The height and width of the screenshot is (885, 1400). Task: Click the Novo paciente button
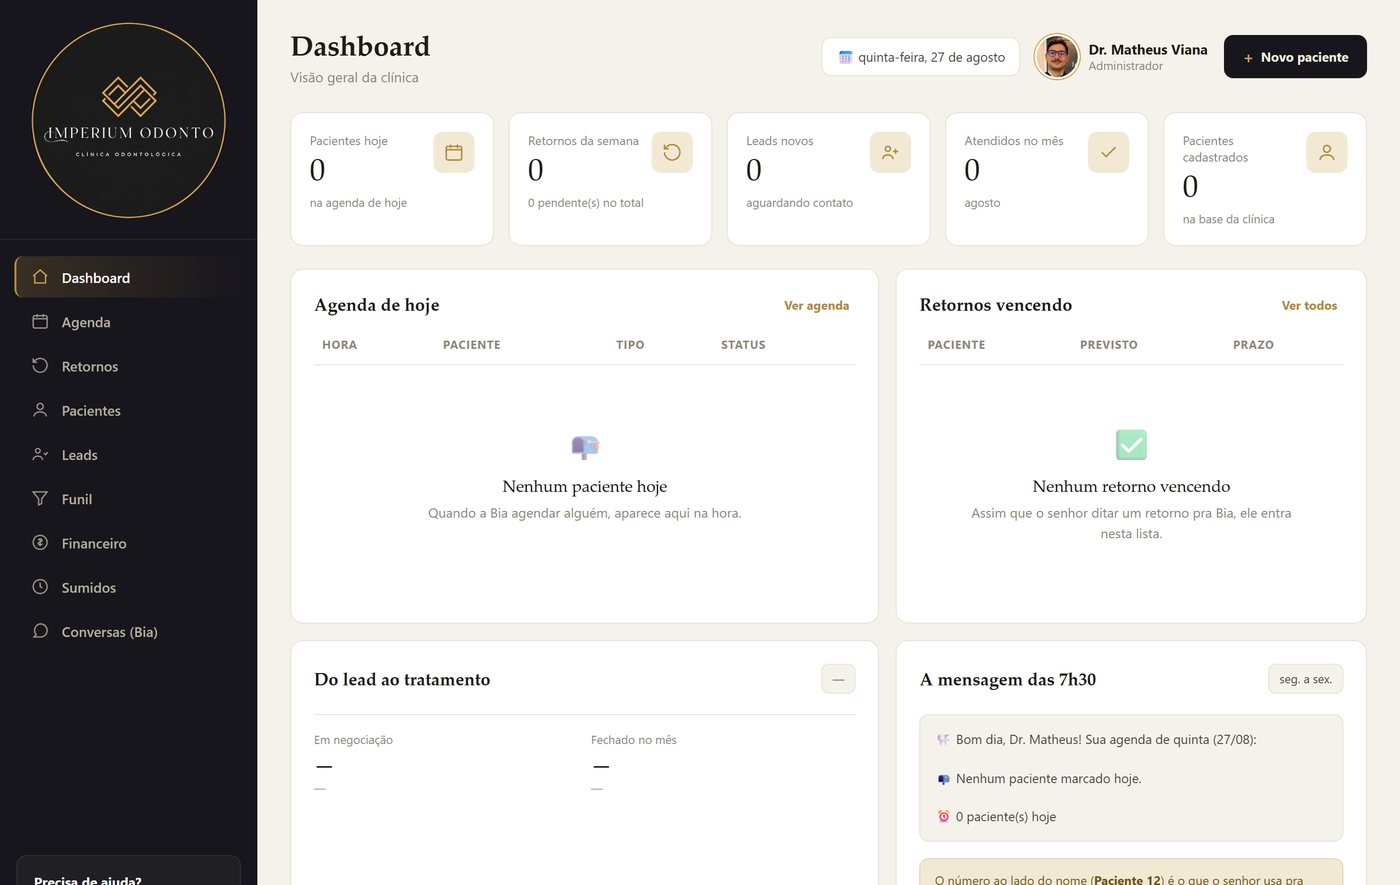click(1295, 57)
